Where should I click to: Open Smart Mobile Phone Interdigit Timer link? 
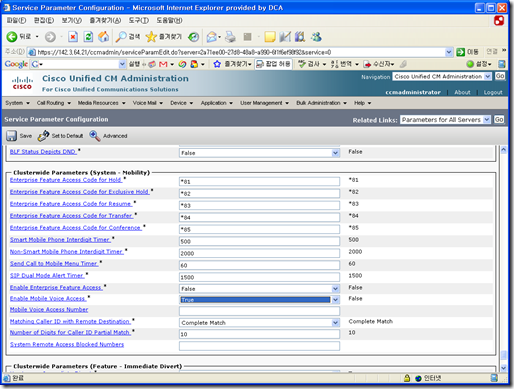pyautogui.click(x=60, y=240)
